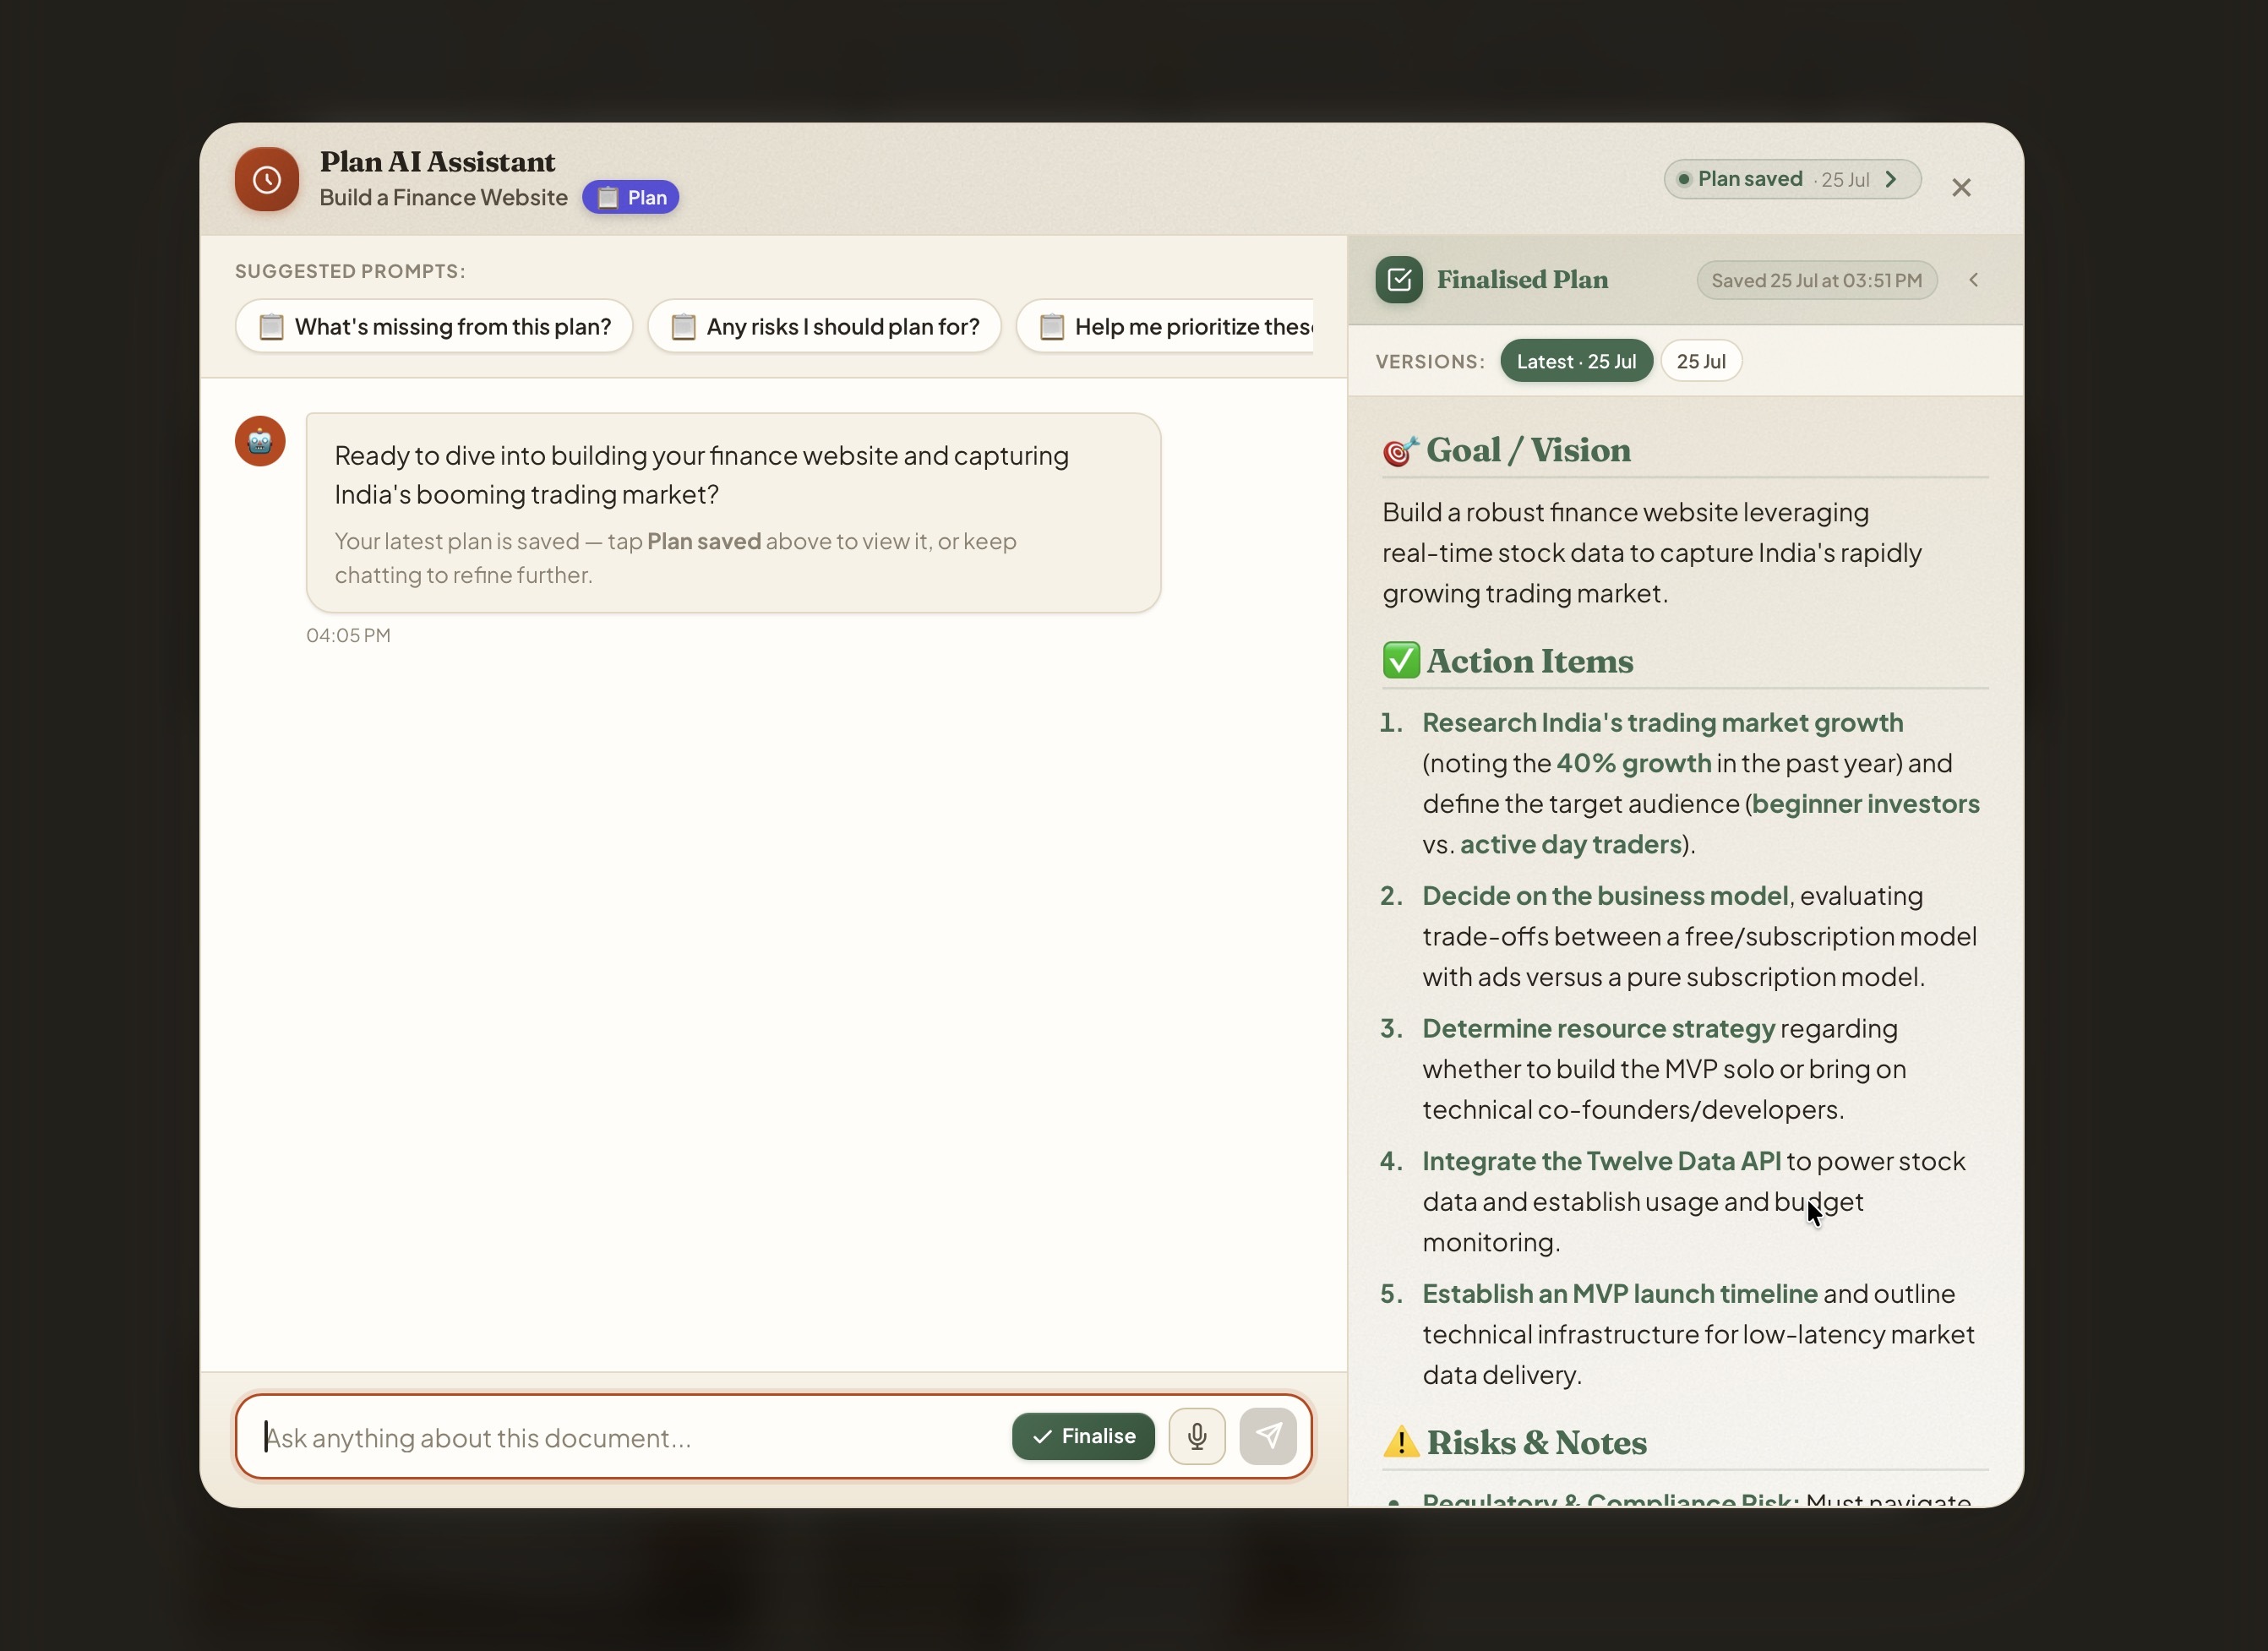Image resolution: width=2268 pixels, height=1651 pixels.
Task: Click the Saved 25 Jul at 03:51 PM label
Action: coord(1816,281)
